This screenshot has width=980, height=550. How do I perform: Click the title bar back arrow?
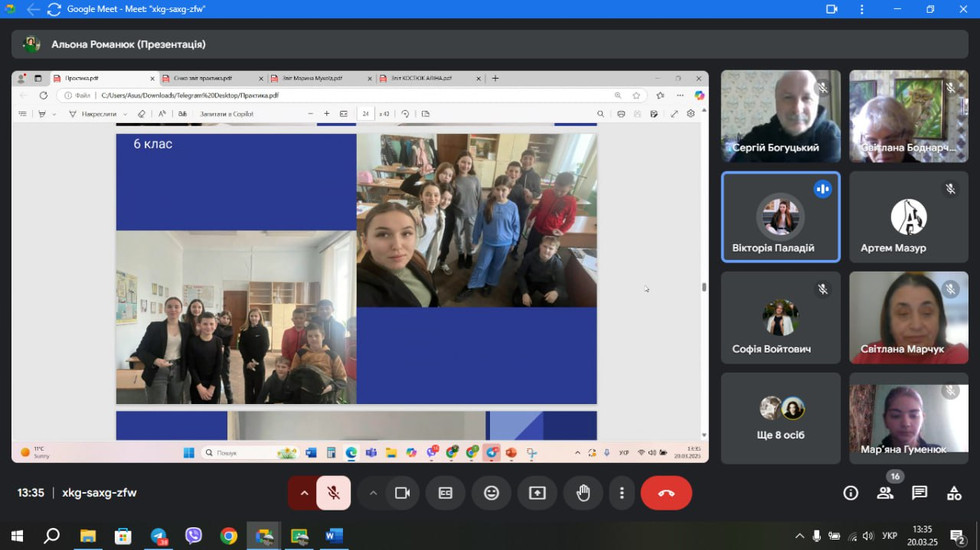click(x=33, y=9)
